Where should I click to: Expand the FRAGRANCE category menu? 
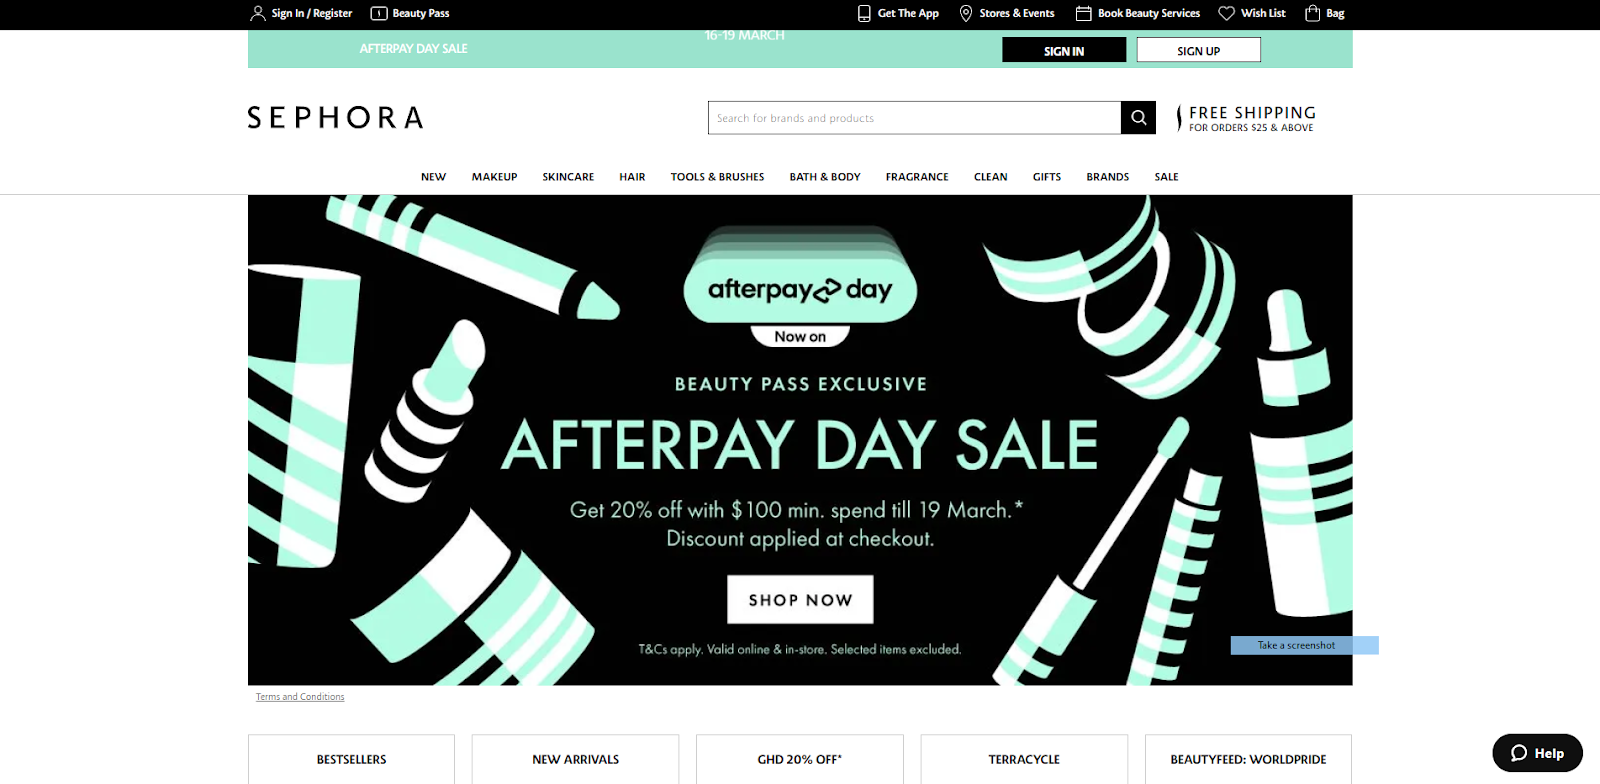(917, 177)
